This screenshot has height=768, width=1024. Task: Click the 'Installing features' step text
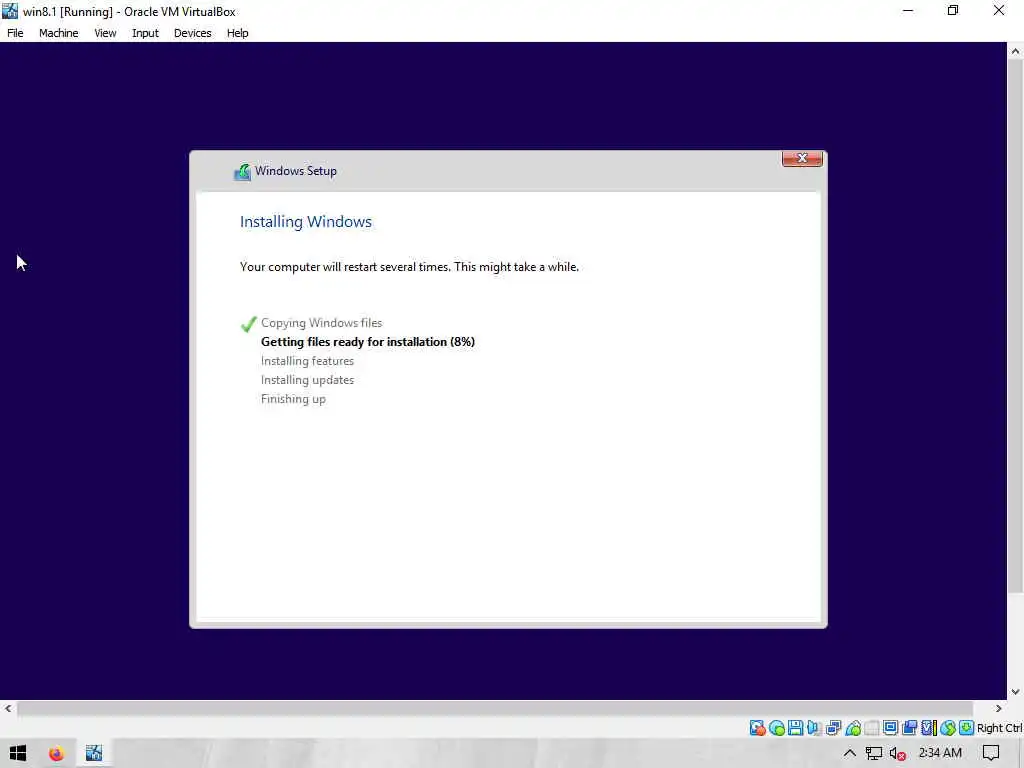click(307, 360)
